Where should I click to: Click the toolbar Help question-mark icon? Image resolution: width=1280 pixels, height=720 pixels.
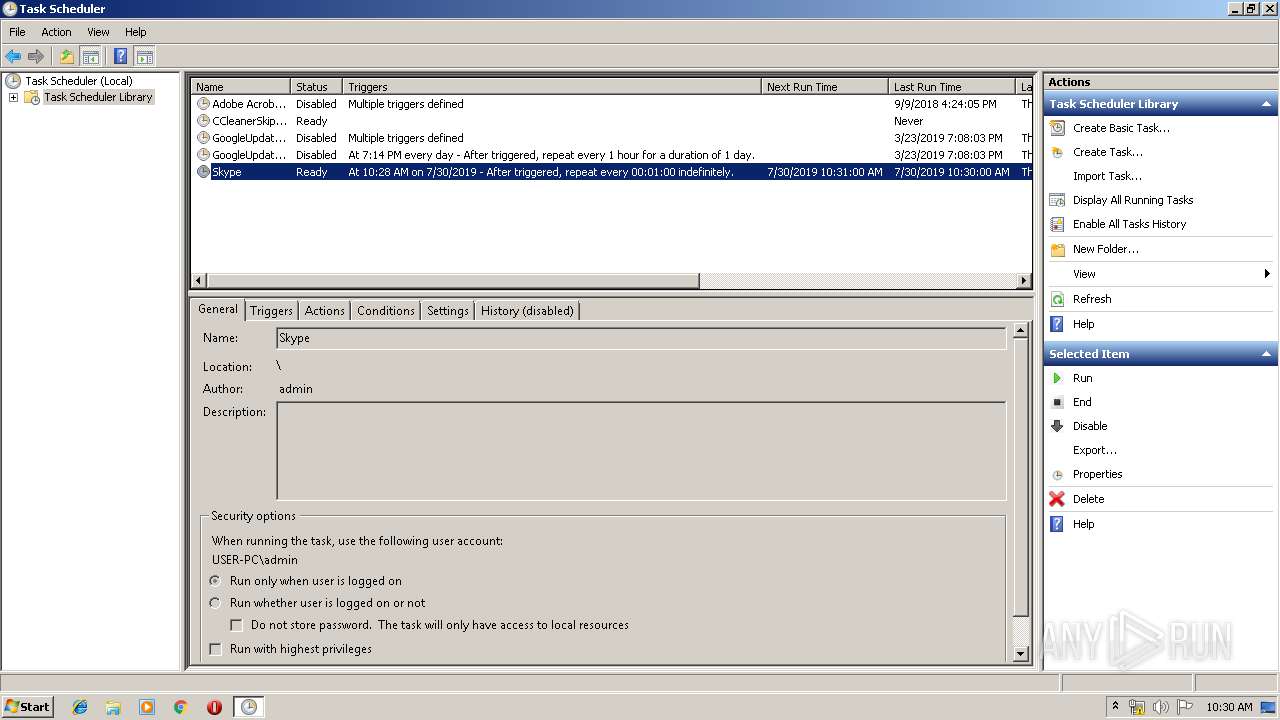coord(120,56)
